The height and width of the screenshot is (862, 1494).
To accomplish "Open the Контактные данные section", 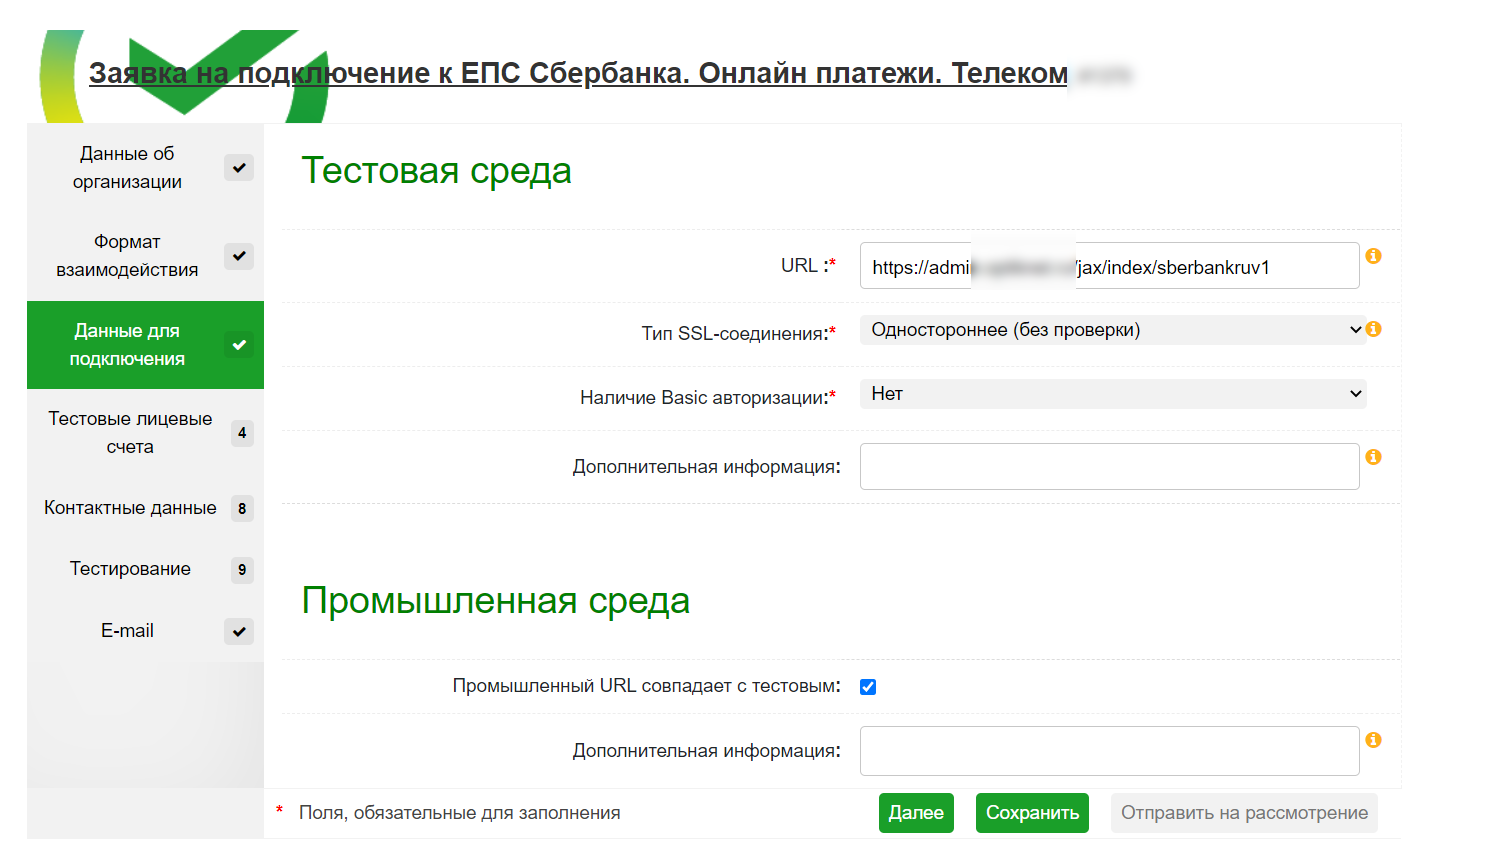I will click(130, 508).
